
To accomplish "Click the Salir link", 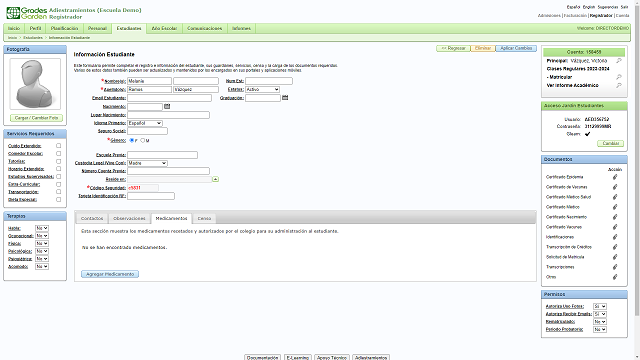I will click(624, 7).
